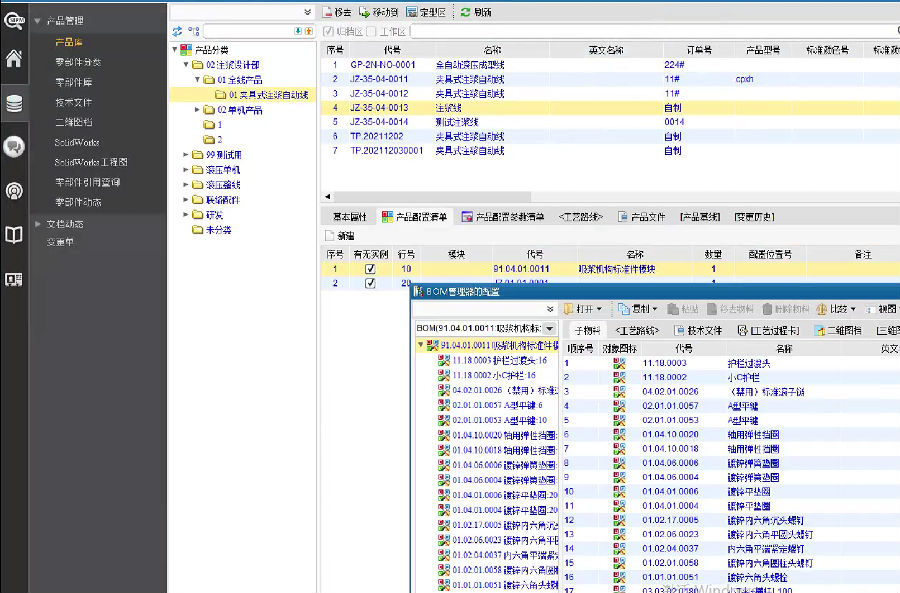Viewport: 900px width, 593px height.
Task: Toggle the 工作区 checkbox
Action: click(372, 32)
